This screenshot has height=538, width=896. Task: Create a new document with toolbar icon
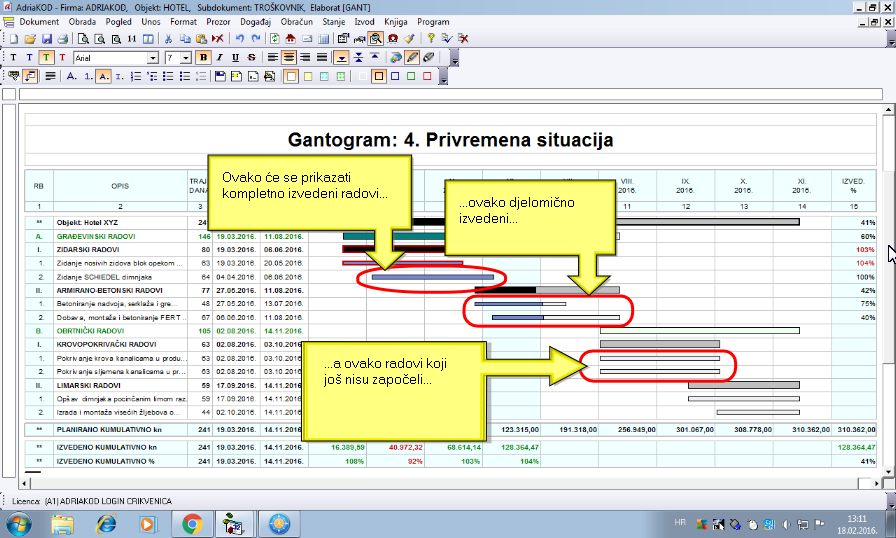(x=14, y=39)
